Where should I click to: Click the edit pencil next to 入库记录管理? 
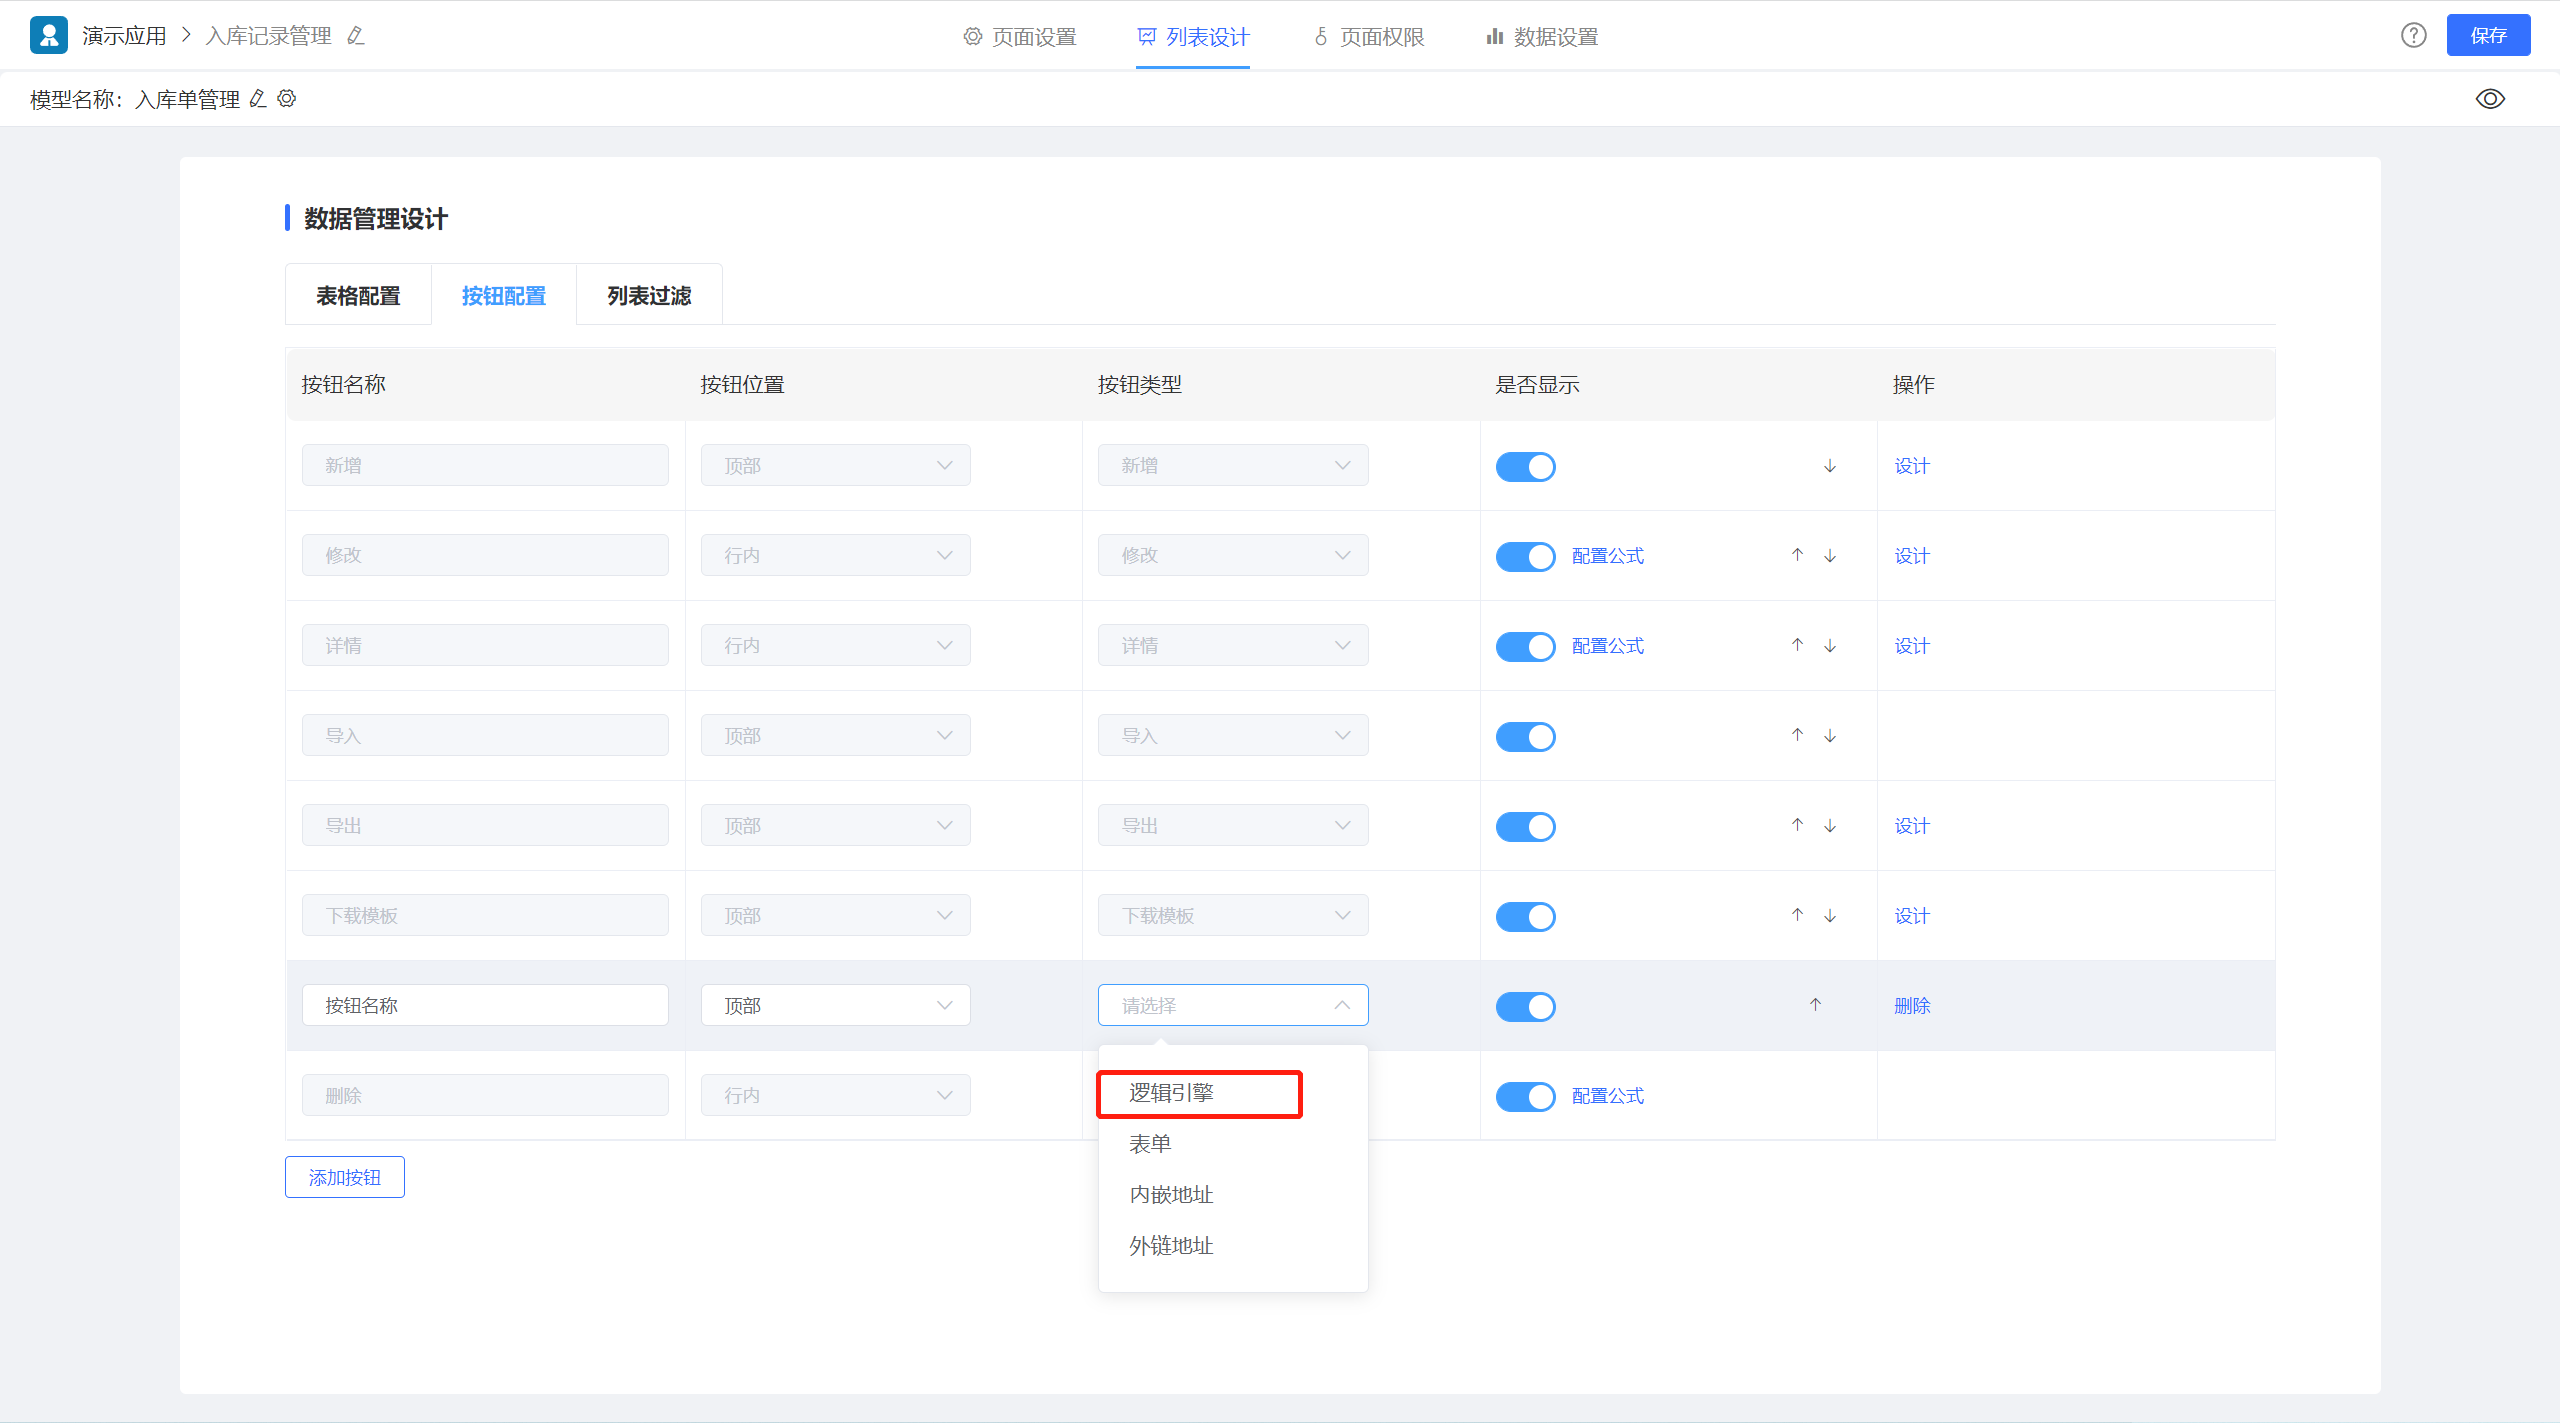tap(356, 36)
